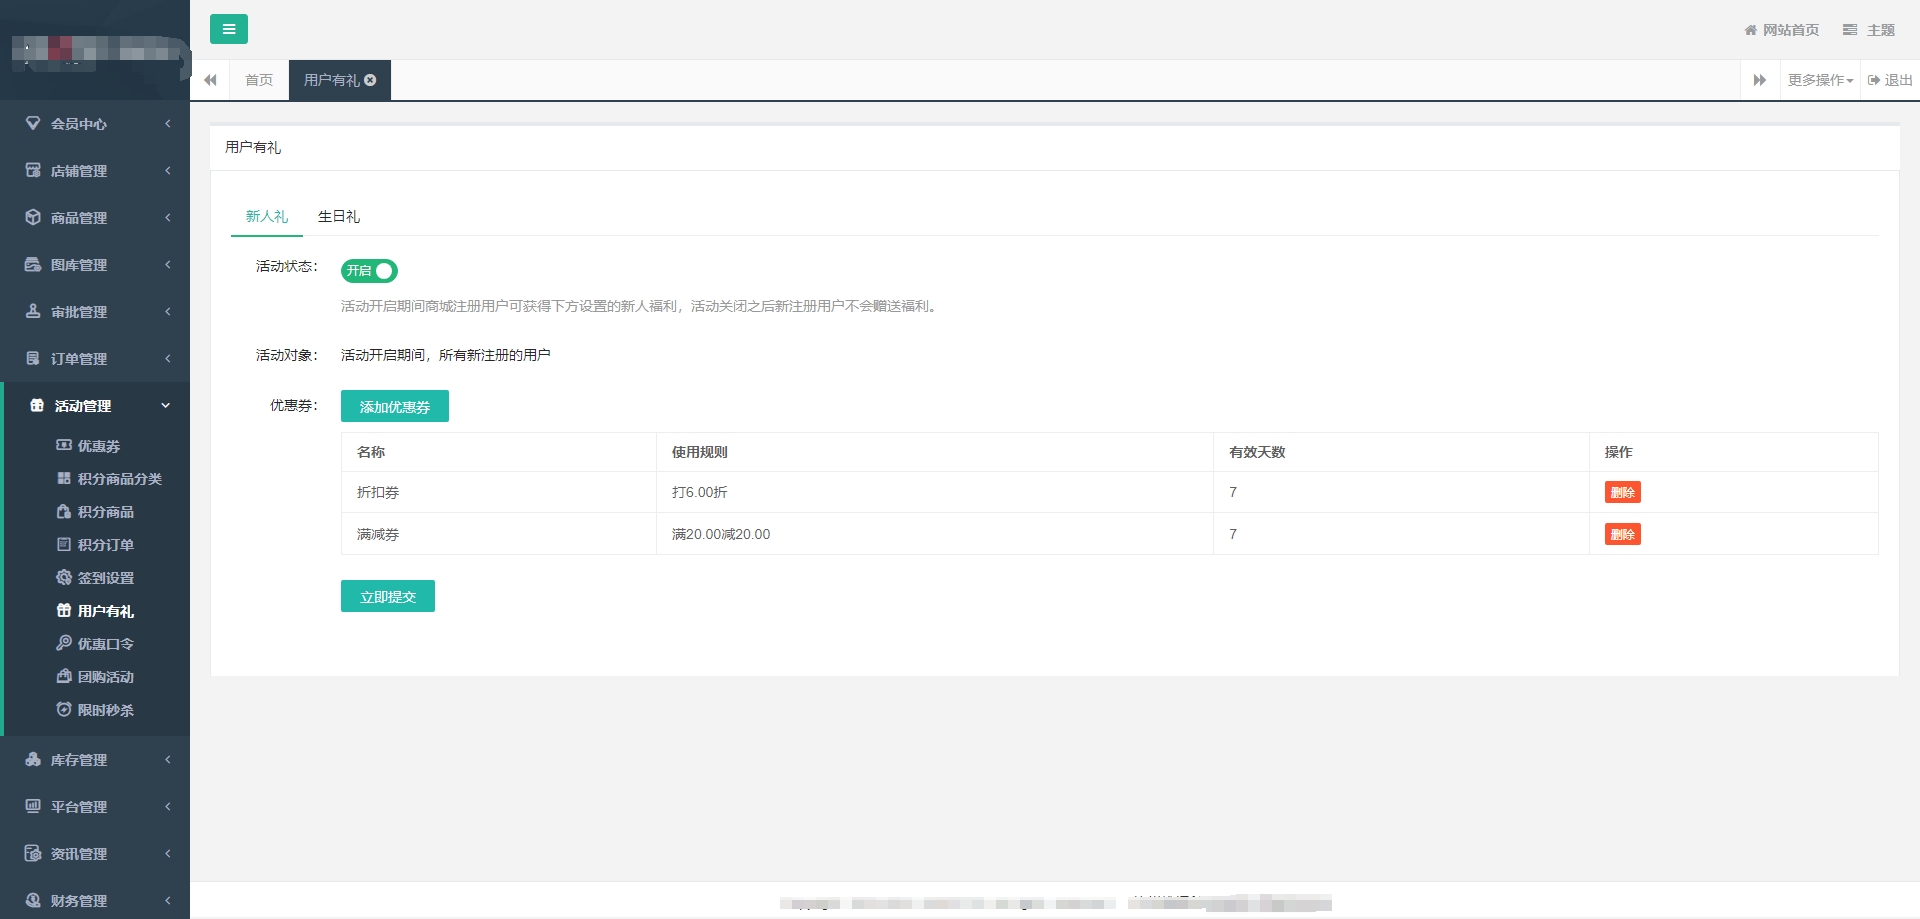Click the 审批管理 stamp icon
The image size is (1920, 919).
pos(33,311)
